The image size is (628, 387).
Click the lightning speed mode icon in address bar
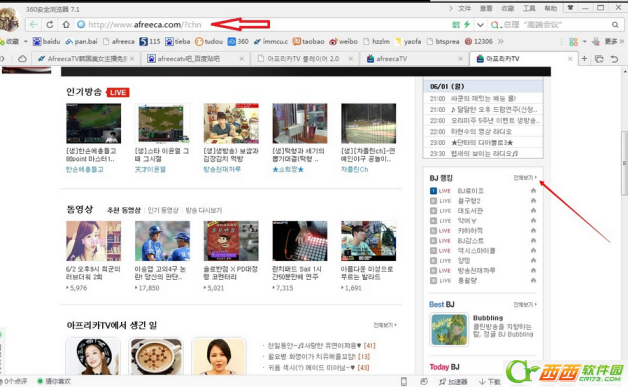[x=467, y=24]
